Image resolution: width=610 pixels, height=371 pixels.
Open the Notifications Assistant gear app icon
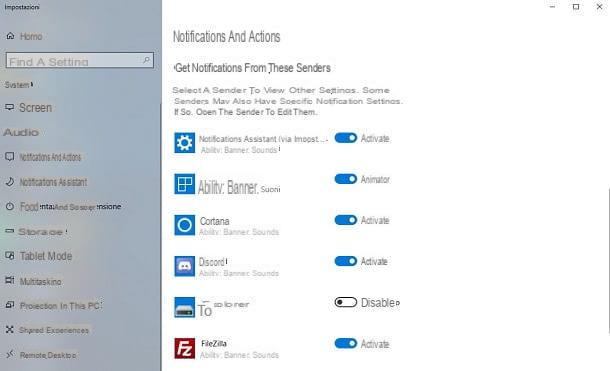pyautogui.click(x=184, y=143)
